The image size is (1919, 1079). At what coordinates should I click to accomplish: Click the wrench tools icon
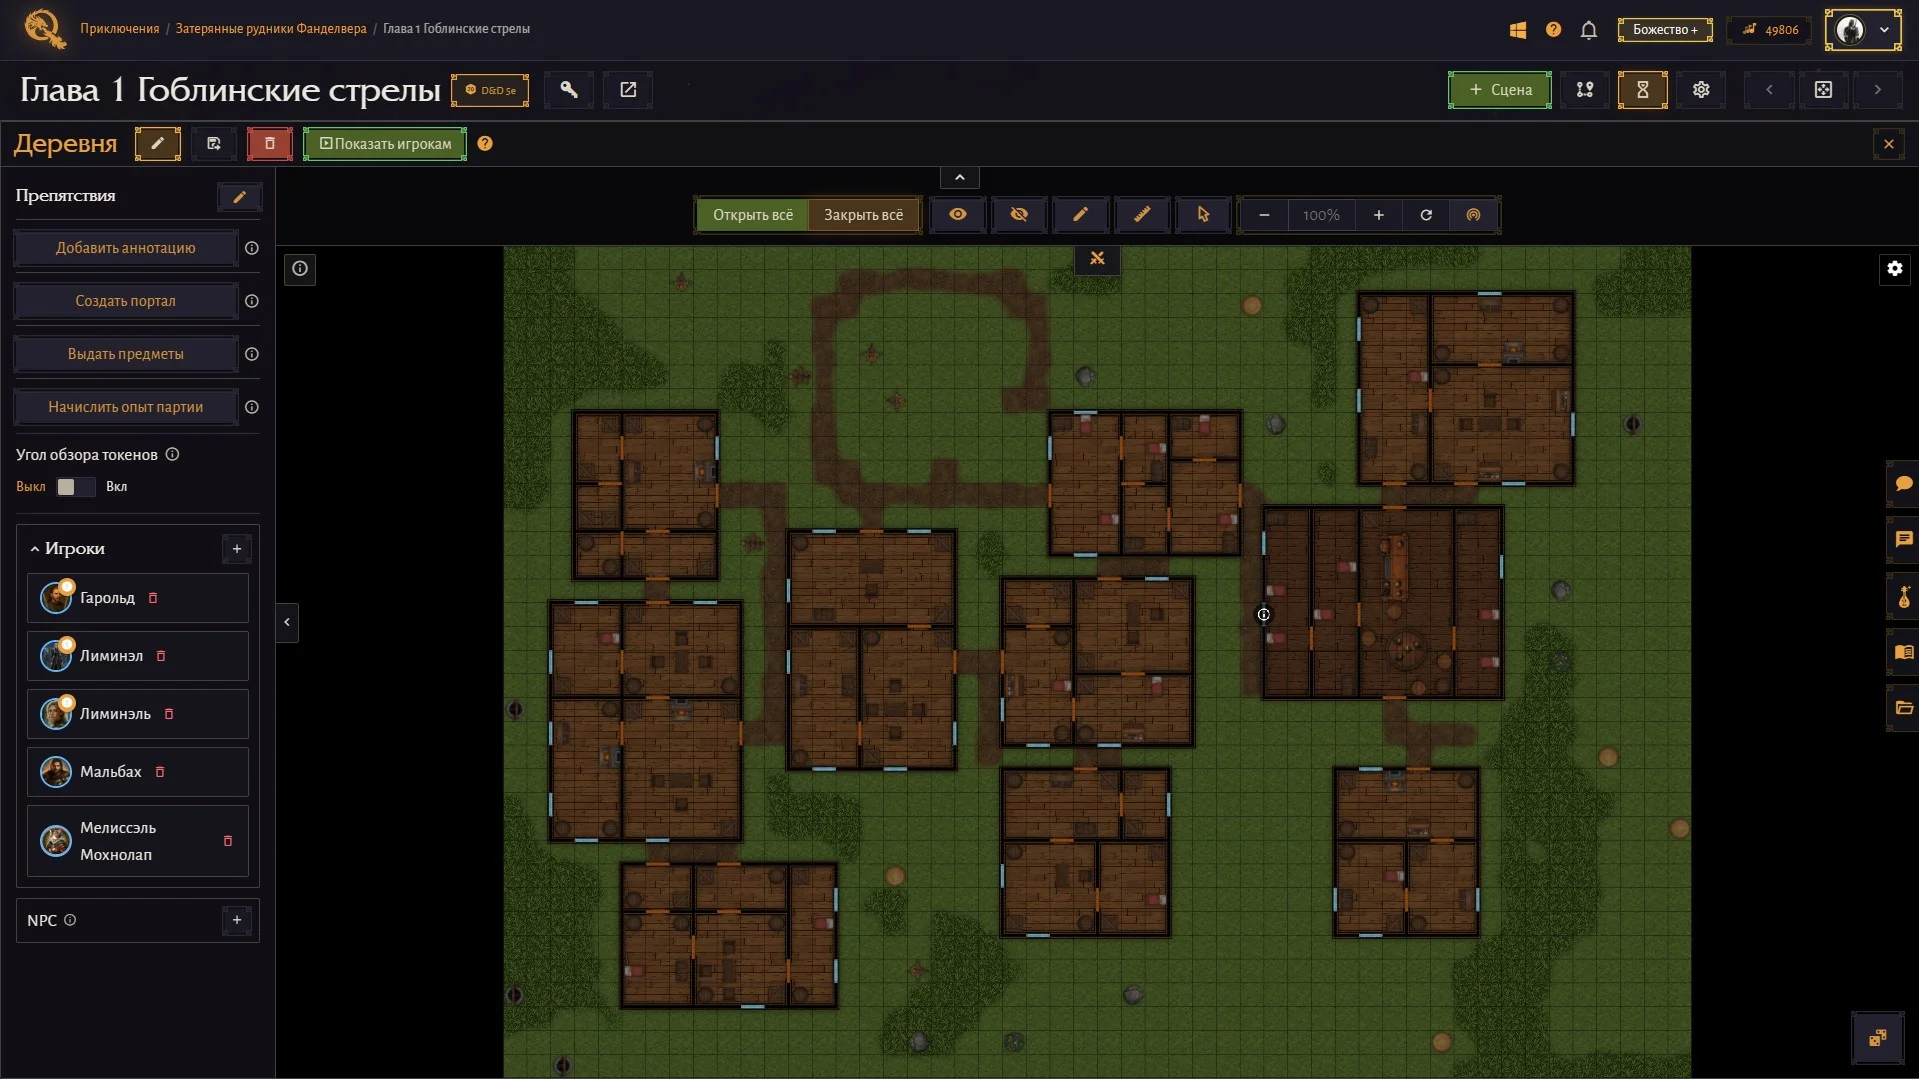pyautogui.click(x=569, y=90)
